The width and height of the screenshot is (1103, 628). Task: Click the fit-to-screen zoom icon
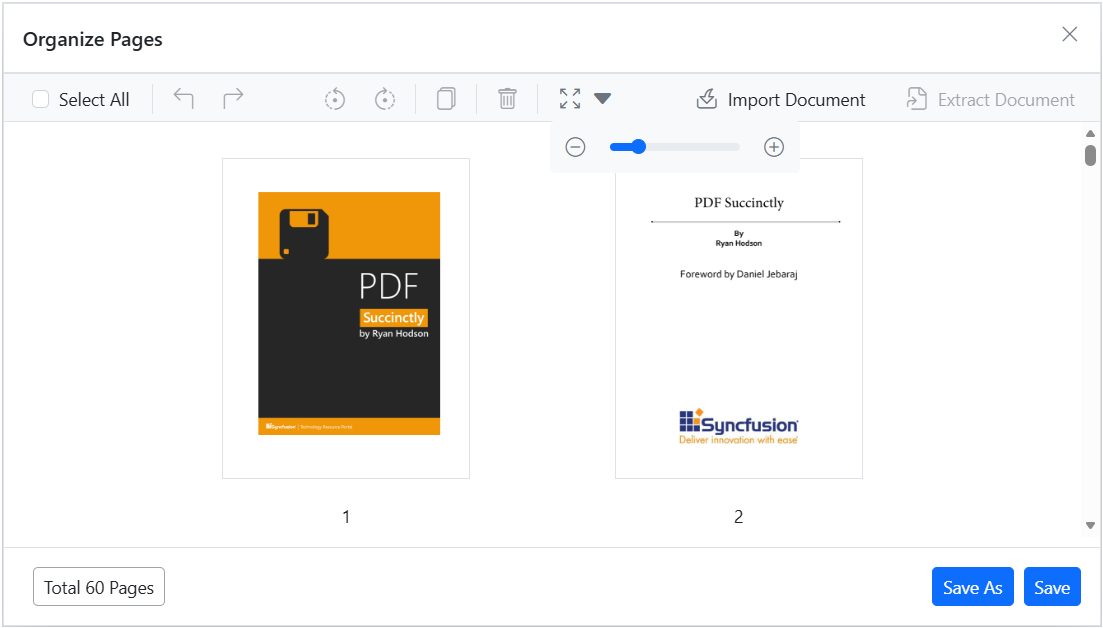click(570, 98)
